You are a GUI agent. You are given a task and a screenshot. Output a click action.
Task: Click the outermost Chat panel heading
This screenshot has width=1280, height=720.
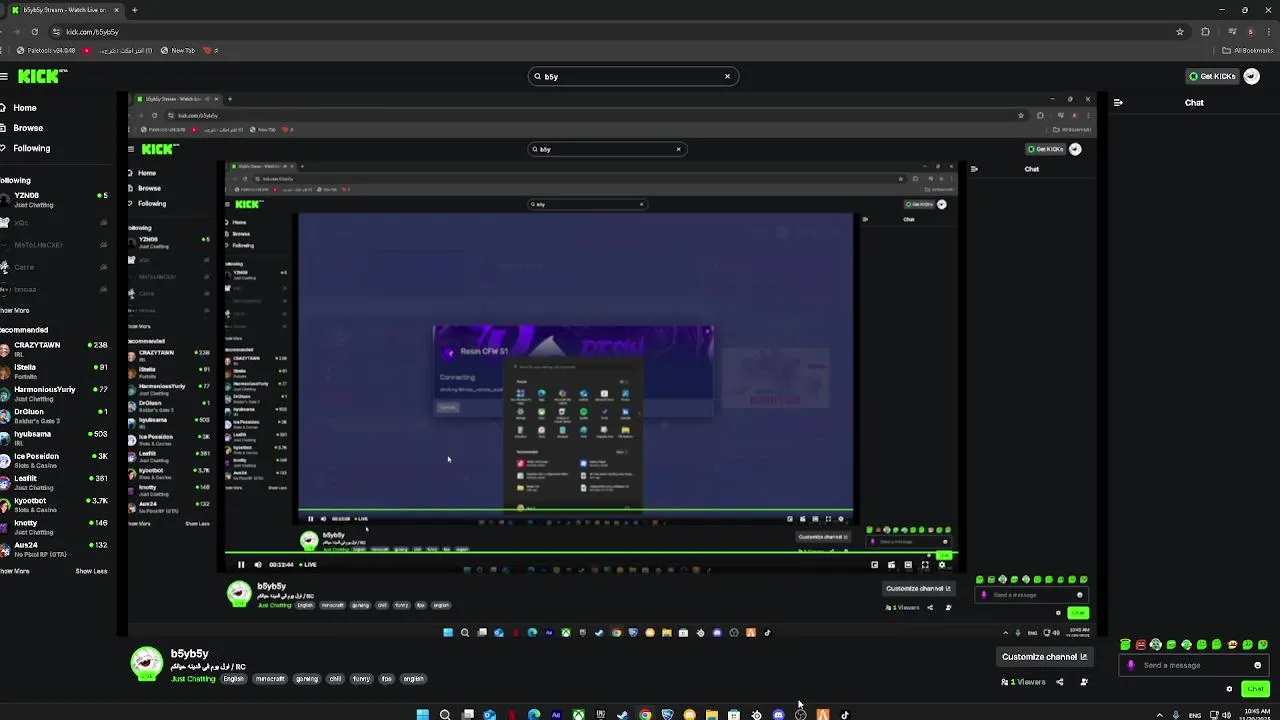[1194, 102]
